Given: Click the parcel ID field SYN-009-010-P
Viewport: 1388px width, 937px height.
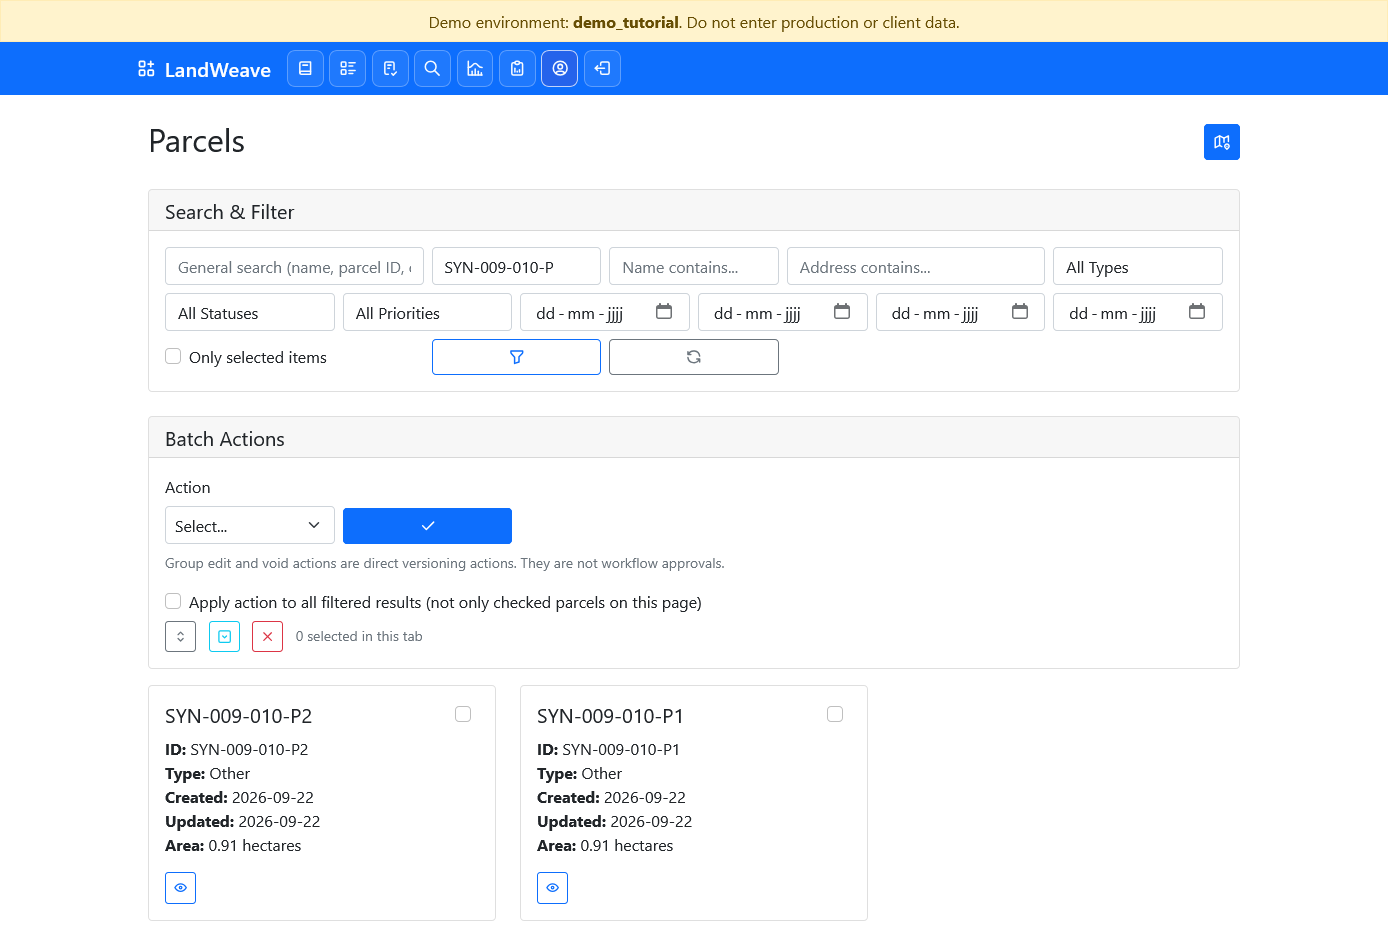Looking at the screenshot, I should point(516,266).
